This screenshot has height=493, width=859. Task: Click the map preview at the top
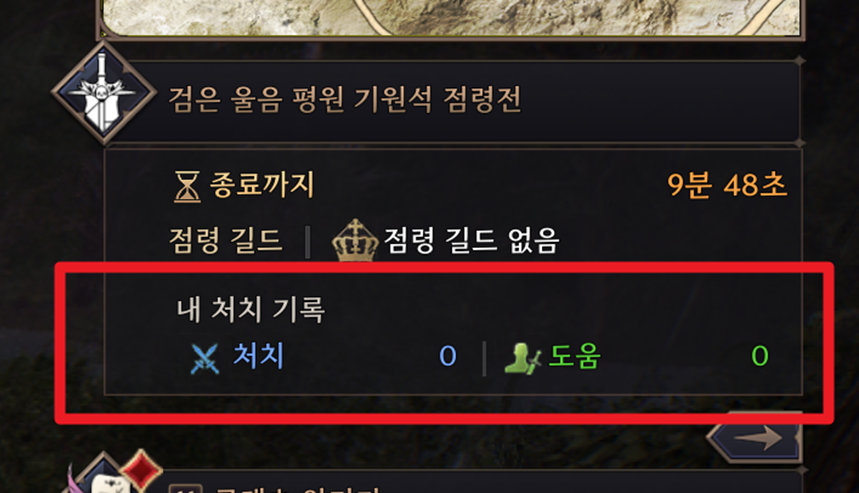pyautogui.click(x=451, y=18)
